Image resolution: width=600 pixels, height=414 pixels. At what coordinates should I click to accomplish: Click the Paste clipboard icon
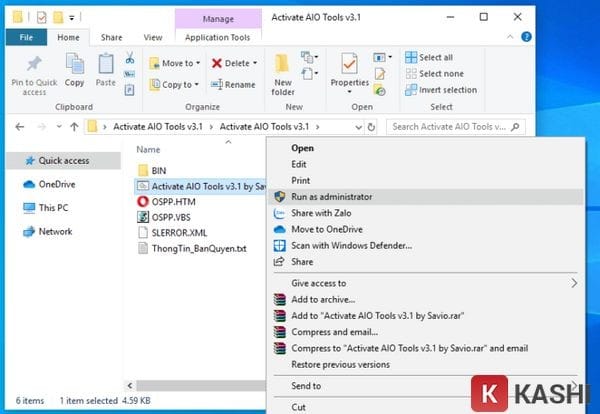tap(106, 64)
